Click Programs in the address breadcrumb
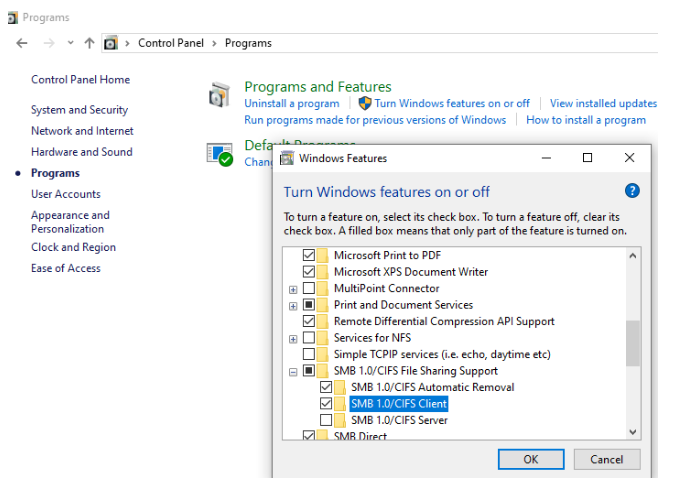The image size is (676, 500). pos(248,43)
